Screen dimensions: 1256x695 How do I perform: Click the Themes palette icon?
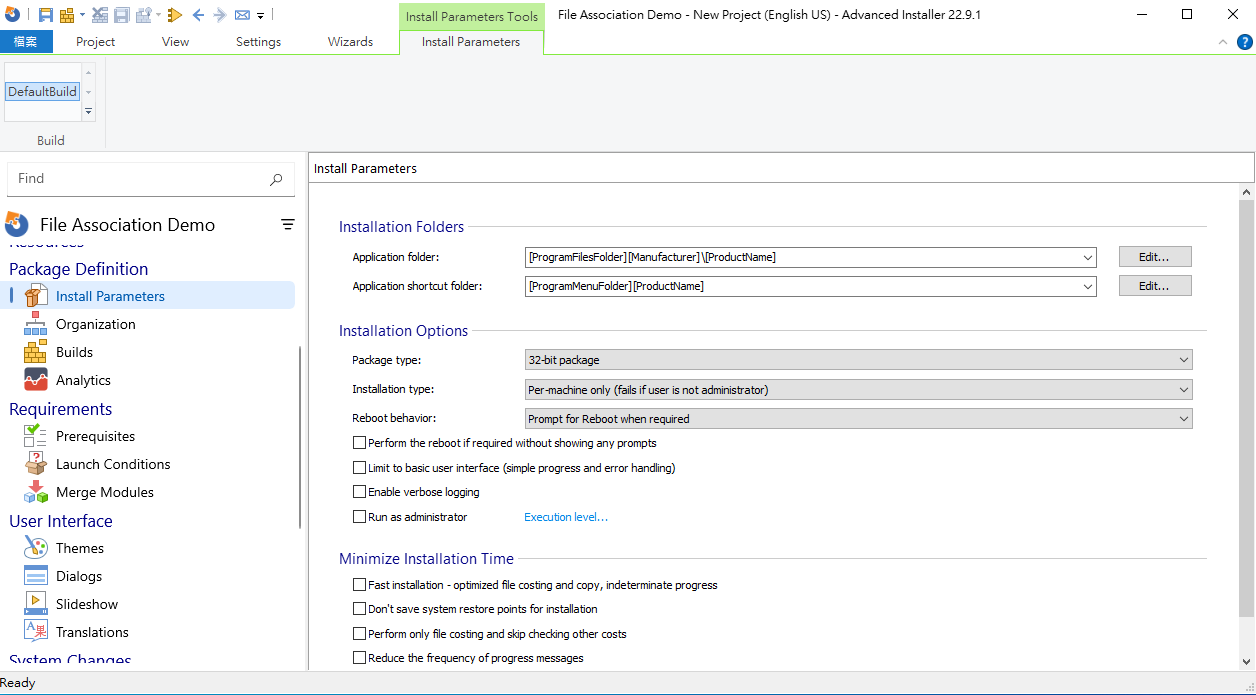tap(36, 548)
